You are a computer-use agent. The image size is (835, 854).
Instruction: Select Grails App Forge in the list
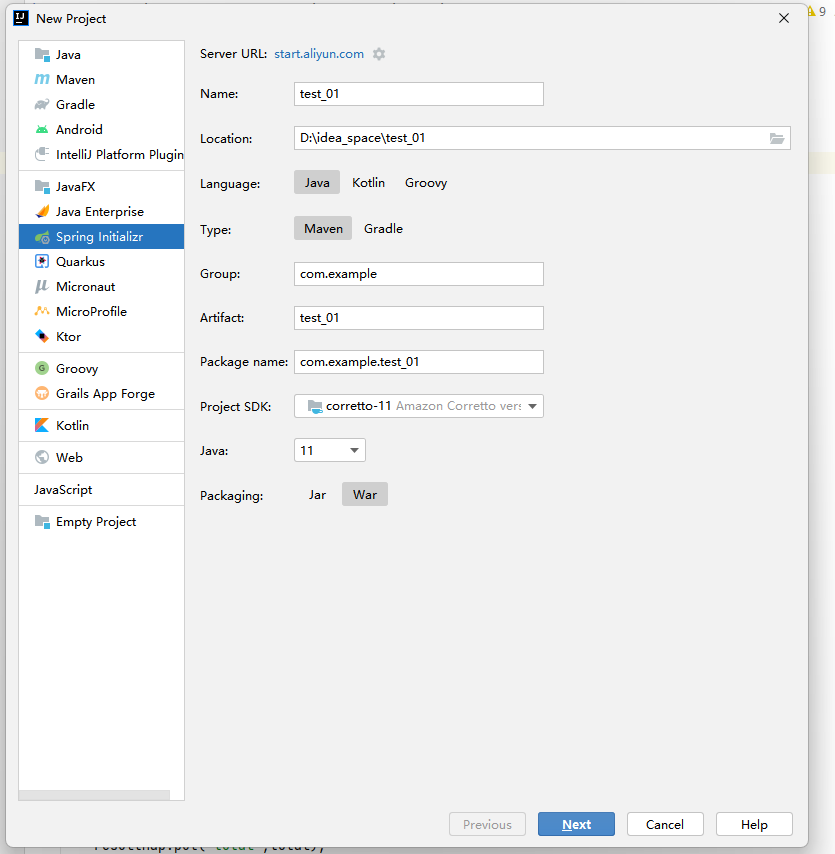point(101,393)
